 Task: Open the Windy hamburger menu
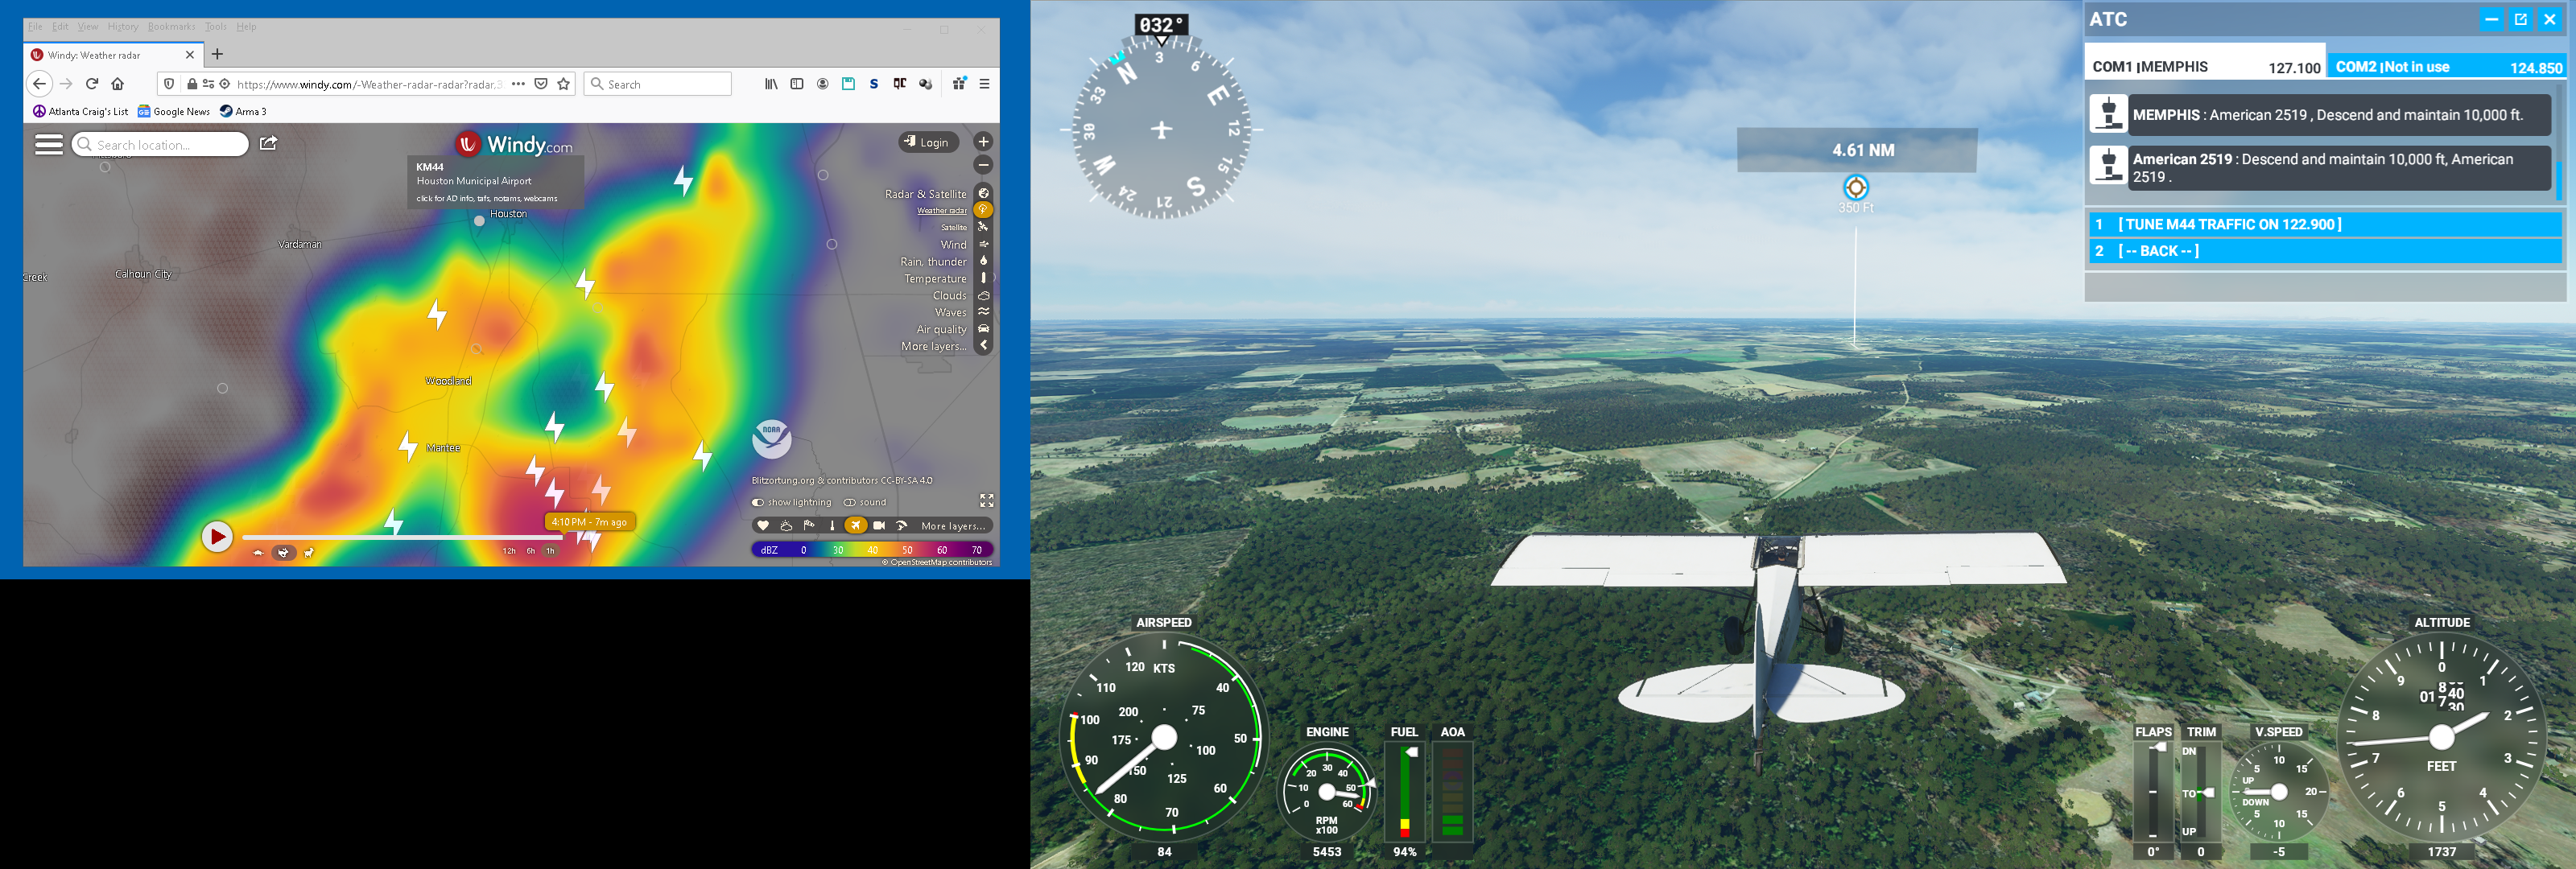tap(48, 145)
